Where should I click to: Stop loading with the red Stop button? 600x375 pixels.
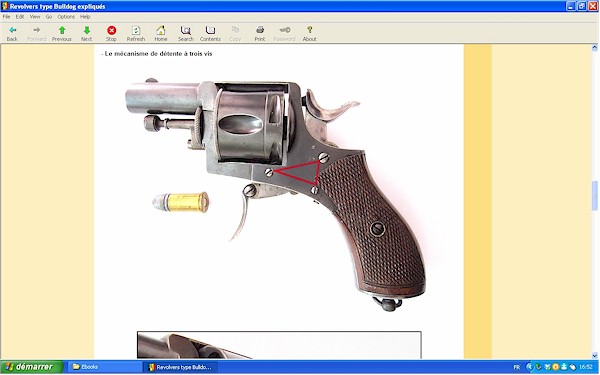111,33
